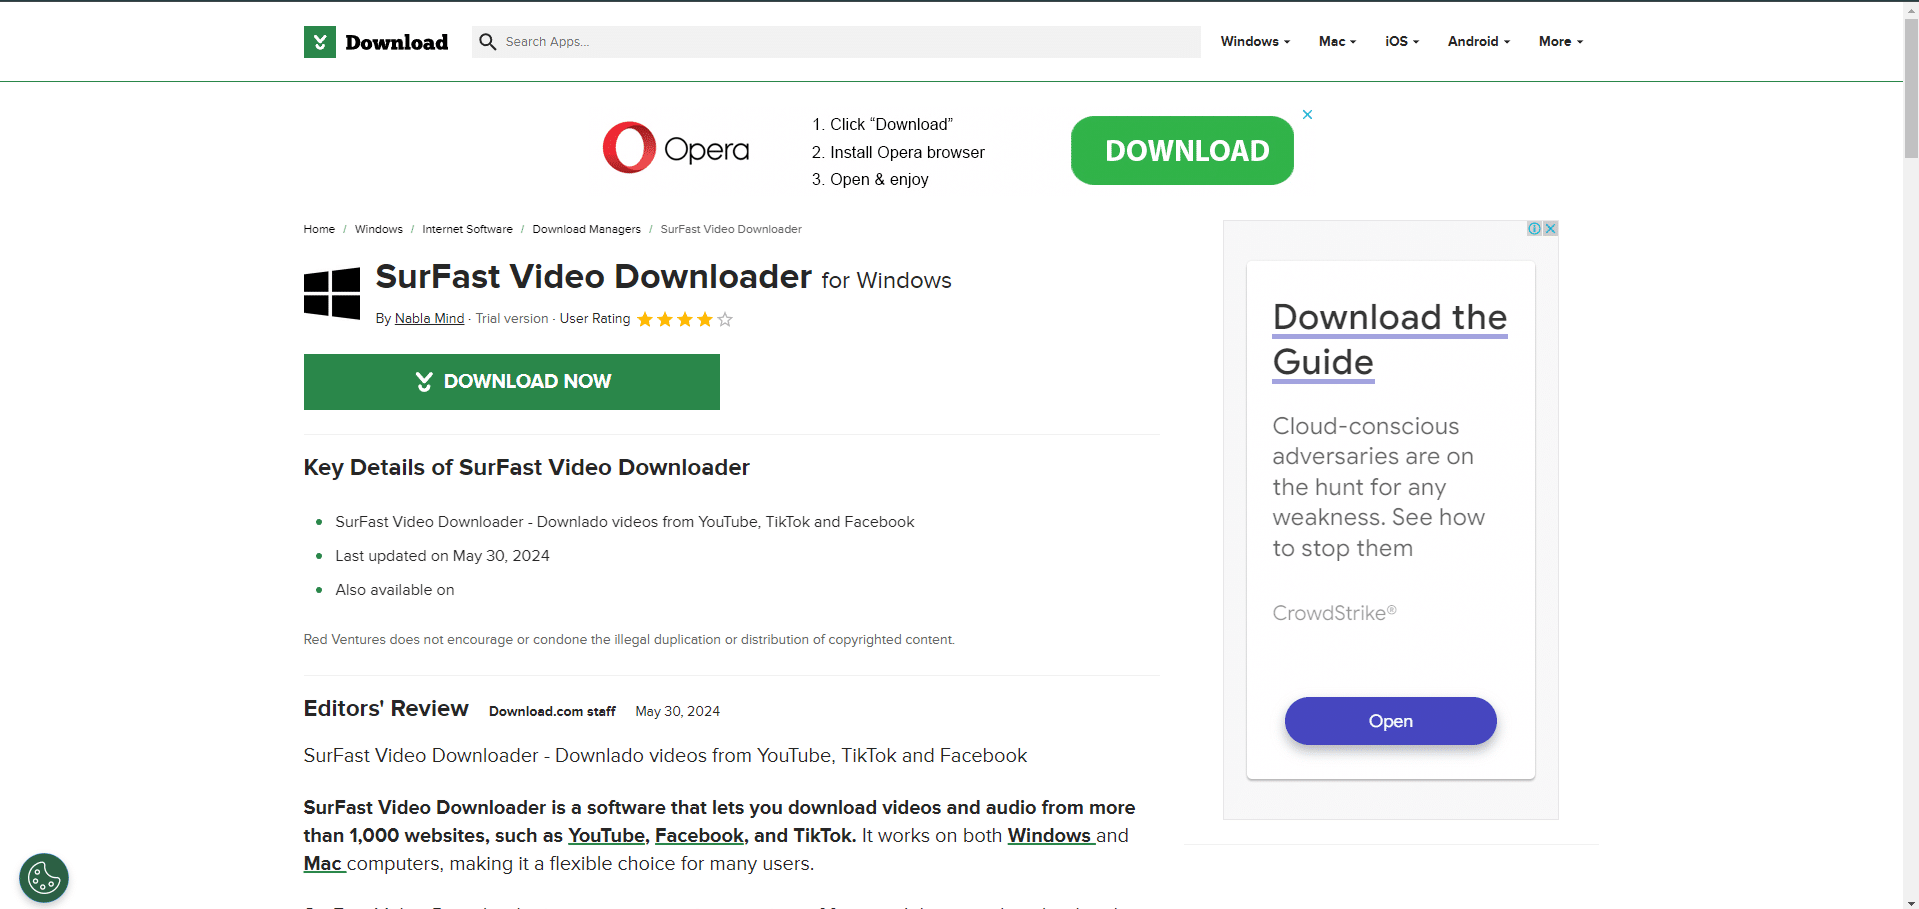1919x909 pixels.
Task: Select the Windows logo beside SurFast title
Action: tap(331, 292)
